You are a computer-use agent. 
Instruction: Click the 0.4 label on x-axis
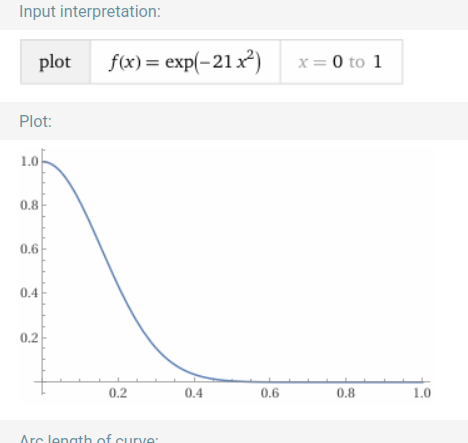point(194,393)
